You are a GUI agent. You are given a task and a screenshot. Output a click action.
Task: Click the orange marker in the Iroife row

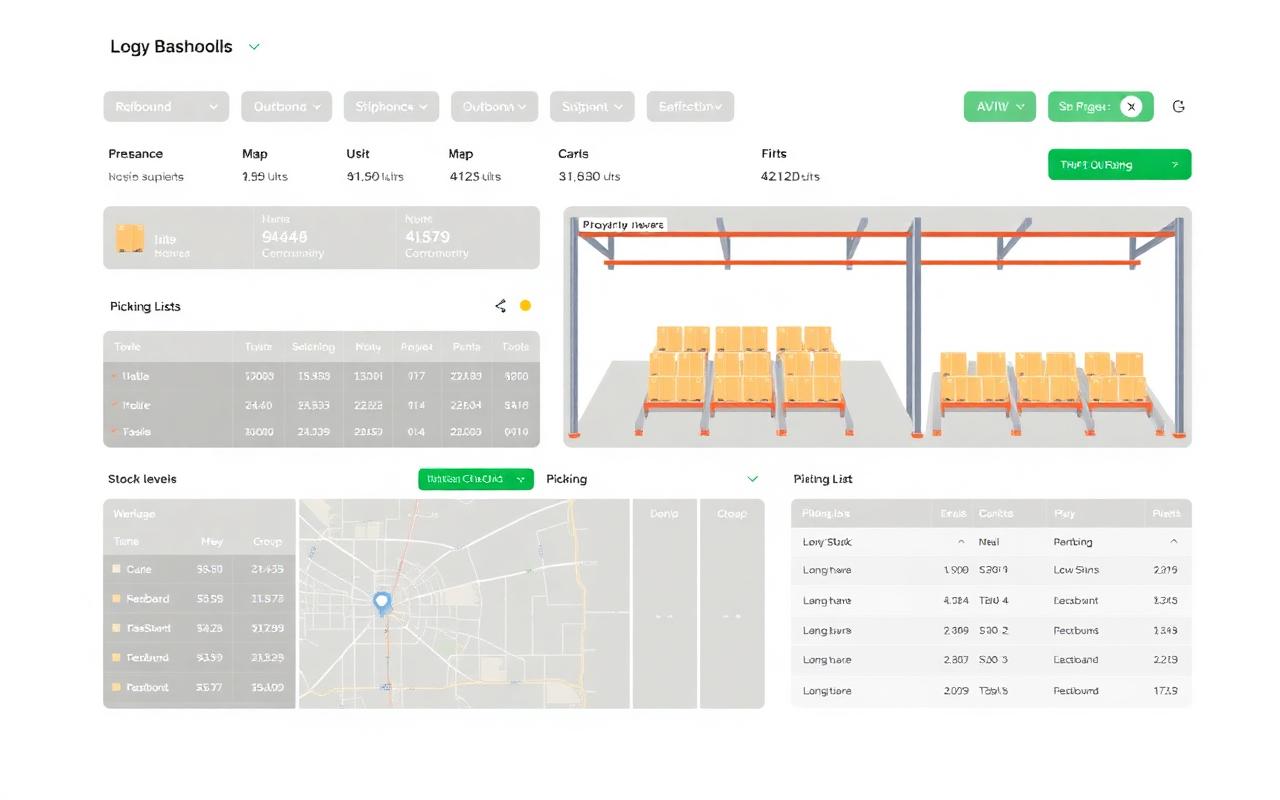pyautogui.click(x=114, y=405)
